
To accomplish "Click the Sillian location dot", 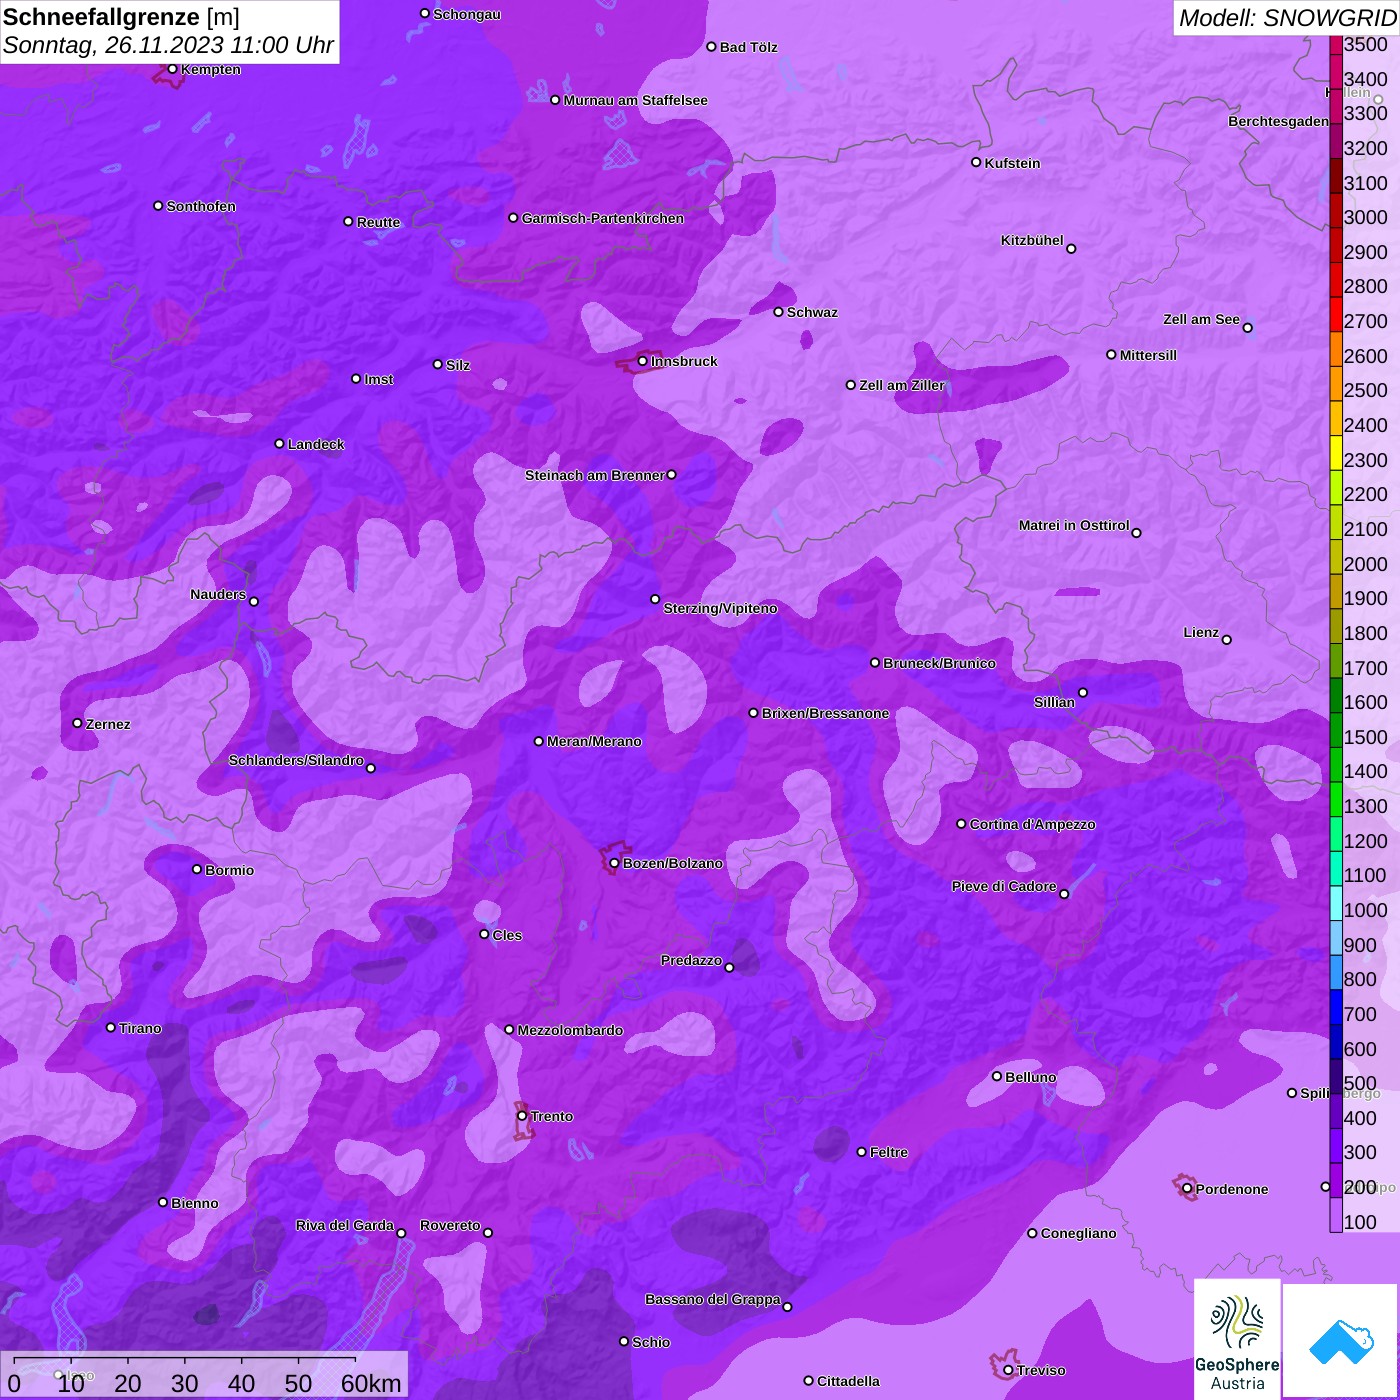I will coord(1083,692).
